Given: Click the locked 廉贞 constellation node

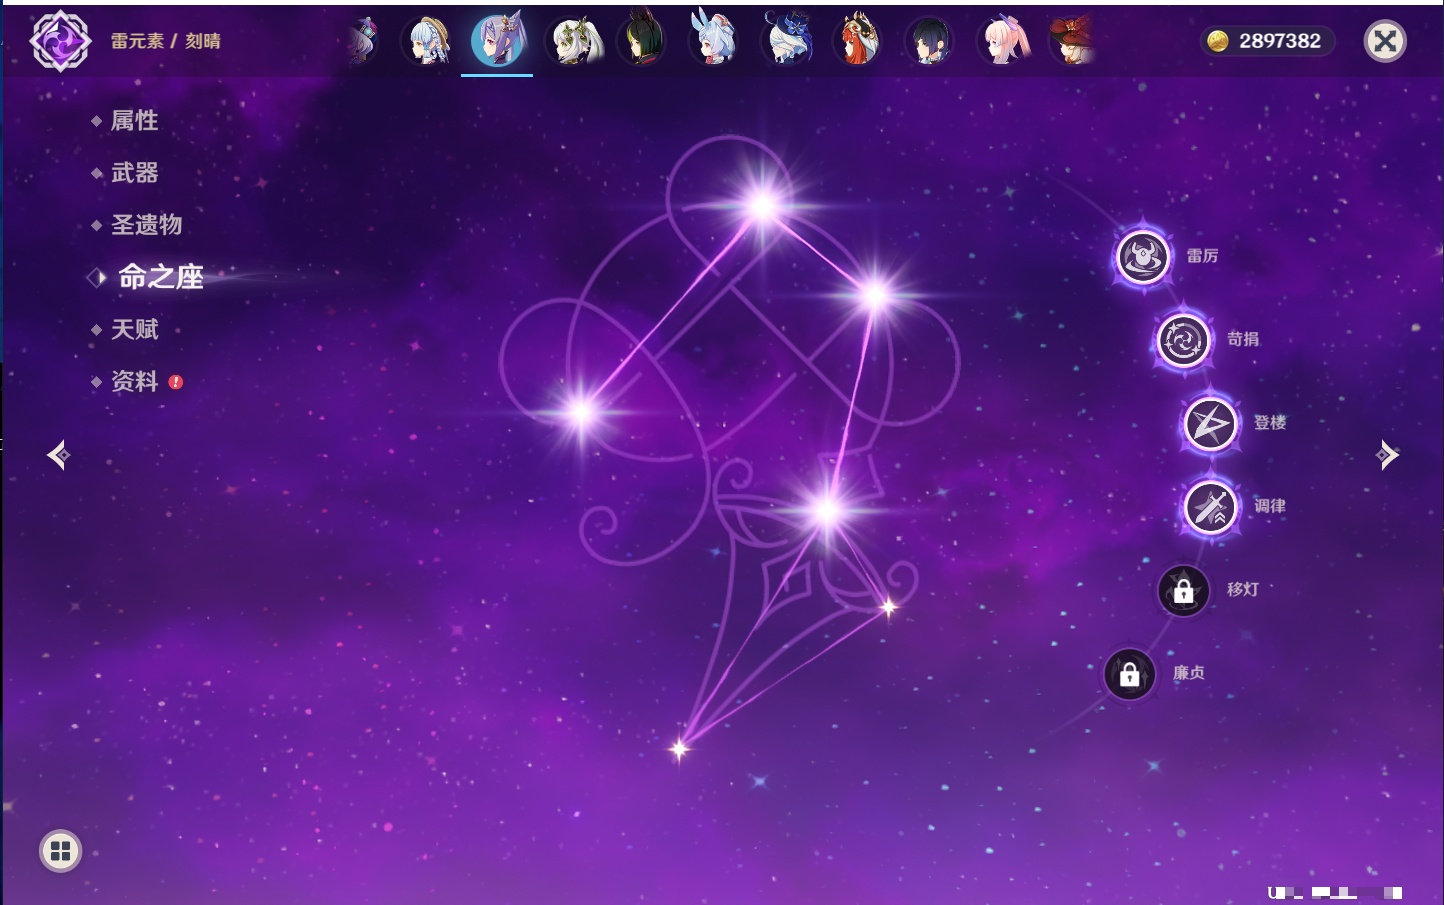Looking at the screenshot, I should [1129, 675].
